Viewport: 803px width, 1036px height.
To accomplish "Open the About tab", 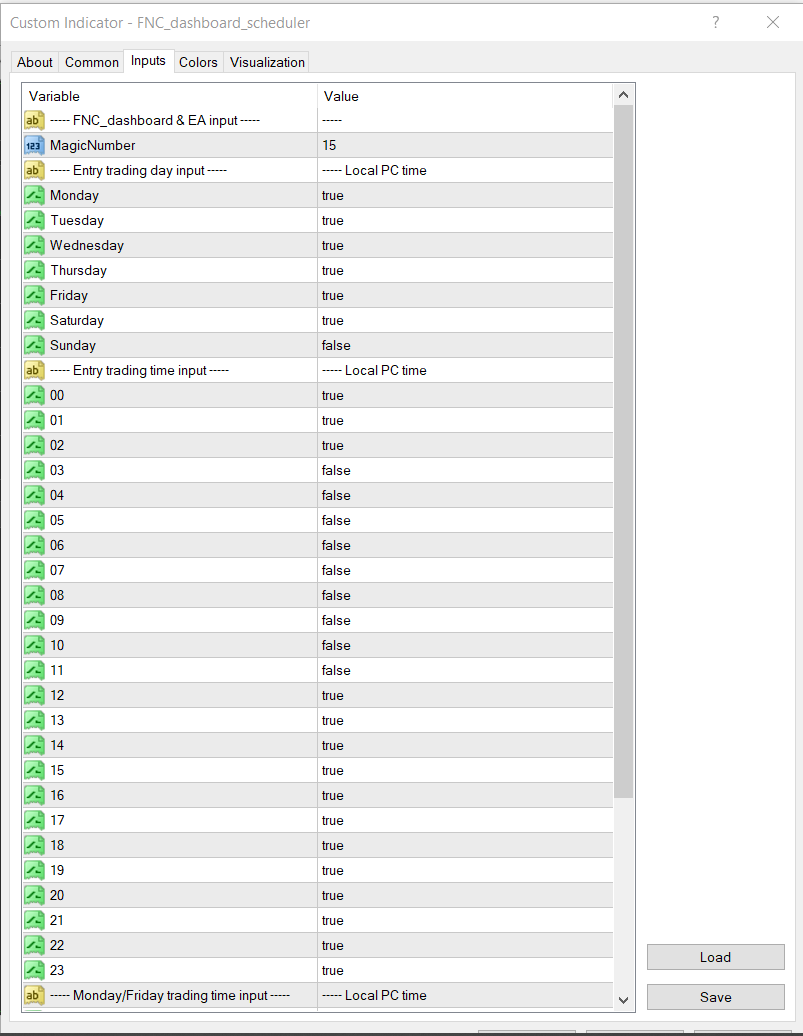I will (x=35, y=62).
